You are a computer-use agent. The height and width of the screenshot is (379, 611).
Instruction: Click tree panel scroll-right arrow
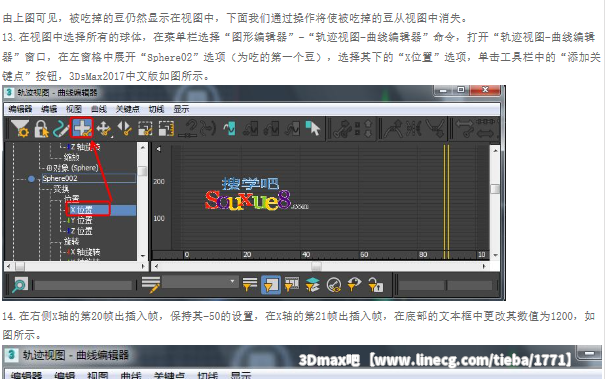click(x=143, y=266)
